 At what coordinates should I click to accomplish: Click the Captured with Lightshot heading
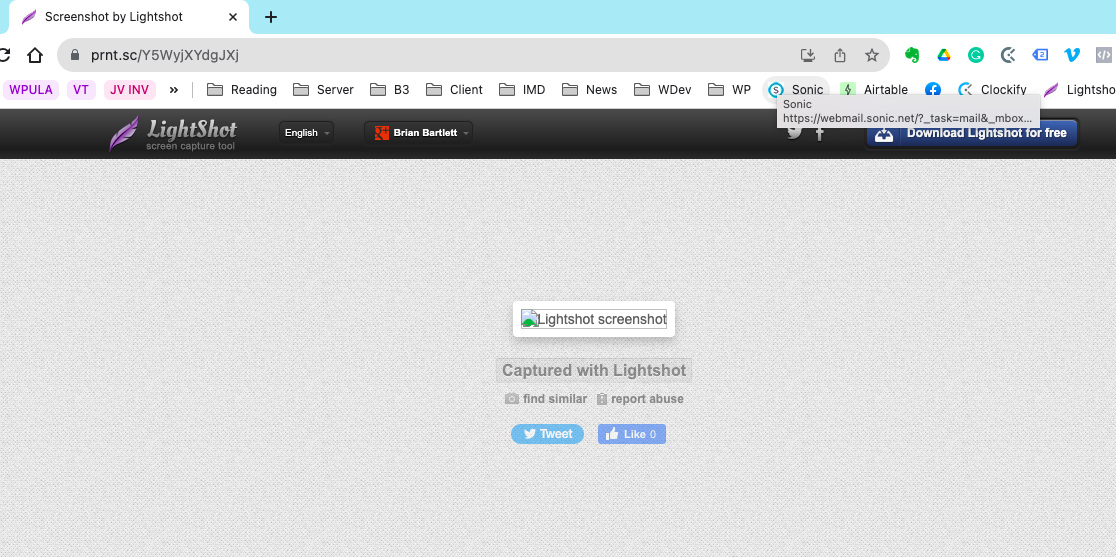click(x=594, y=371)
